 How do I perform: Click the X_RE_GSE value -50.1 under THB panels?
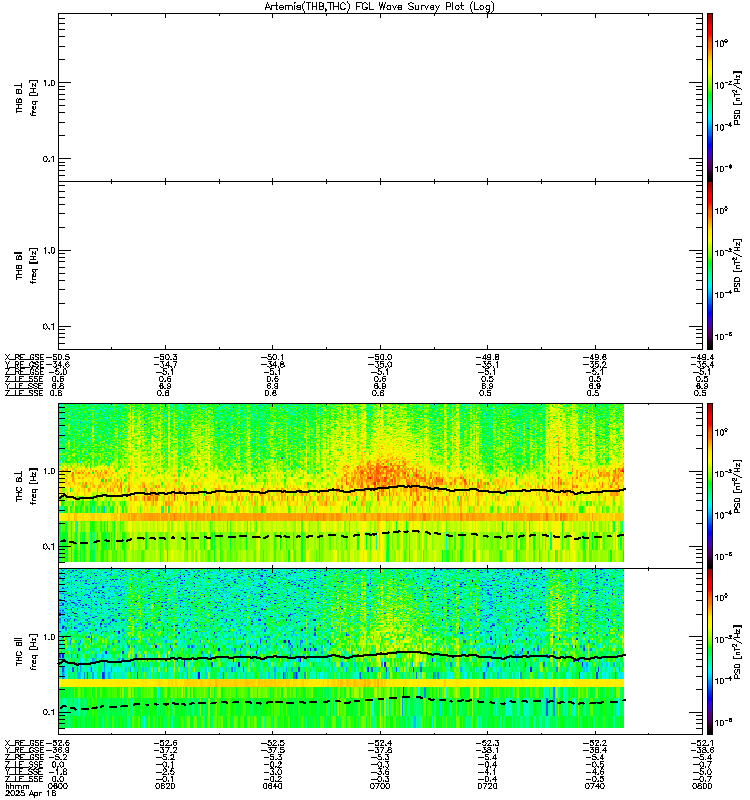coord(273,358)
